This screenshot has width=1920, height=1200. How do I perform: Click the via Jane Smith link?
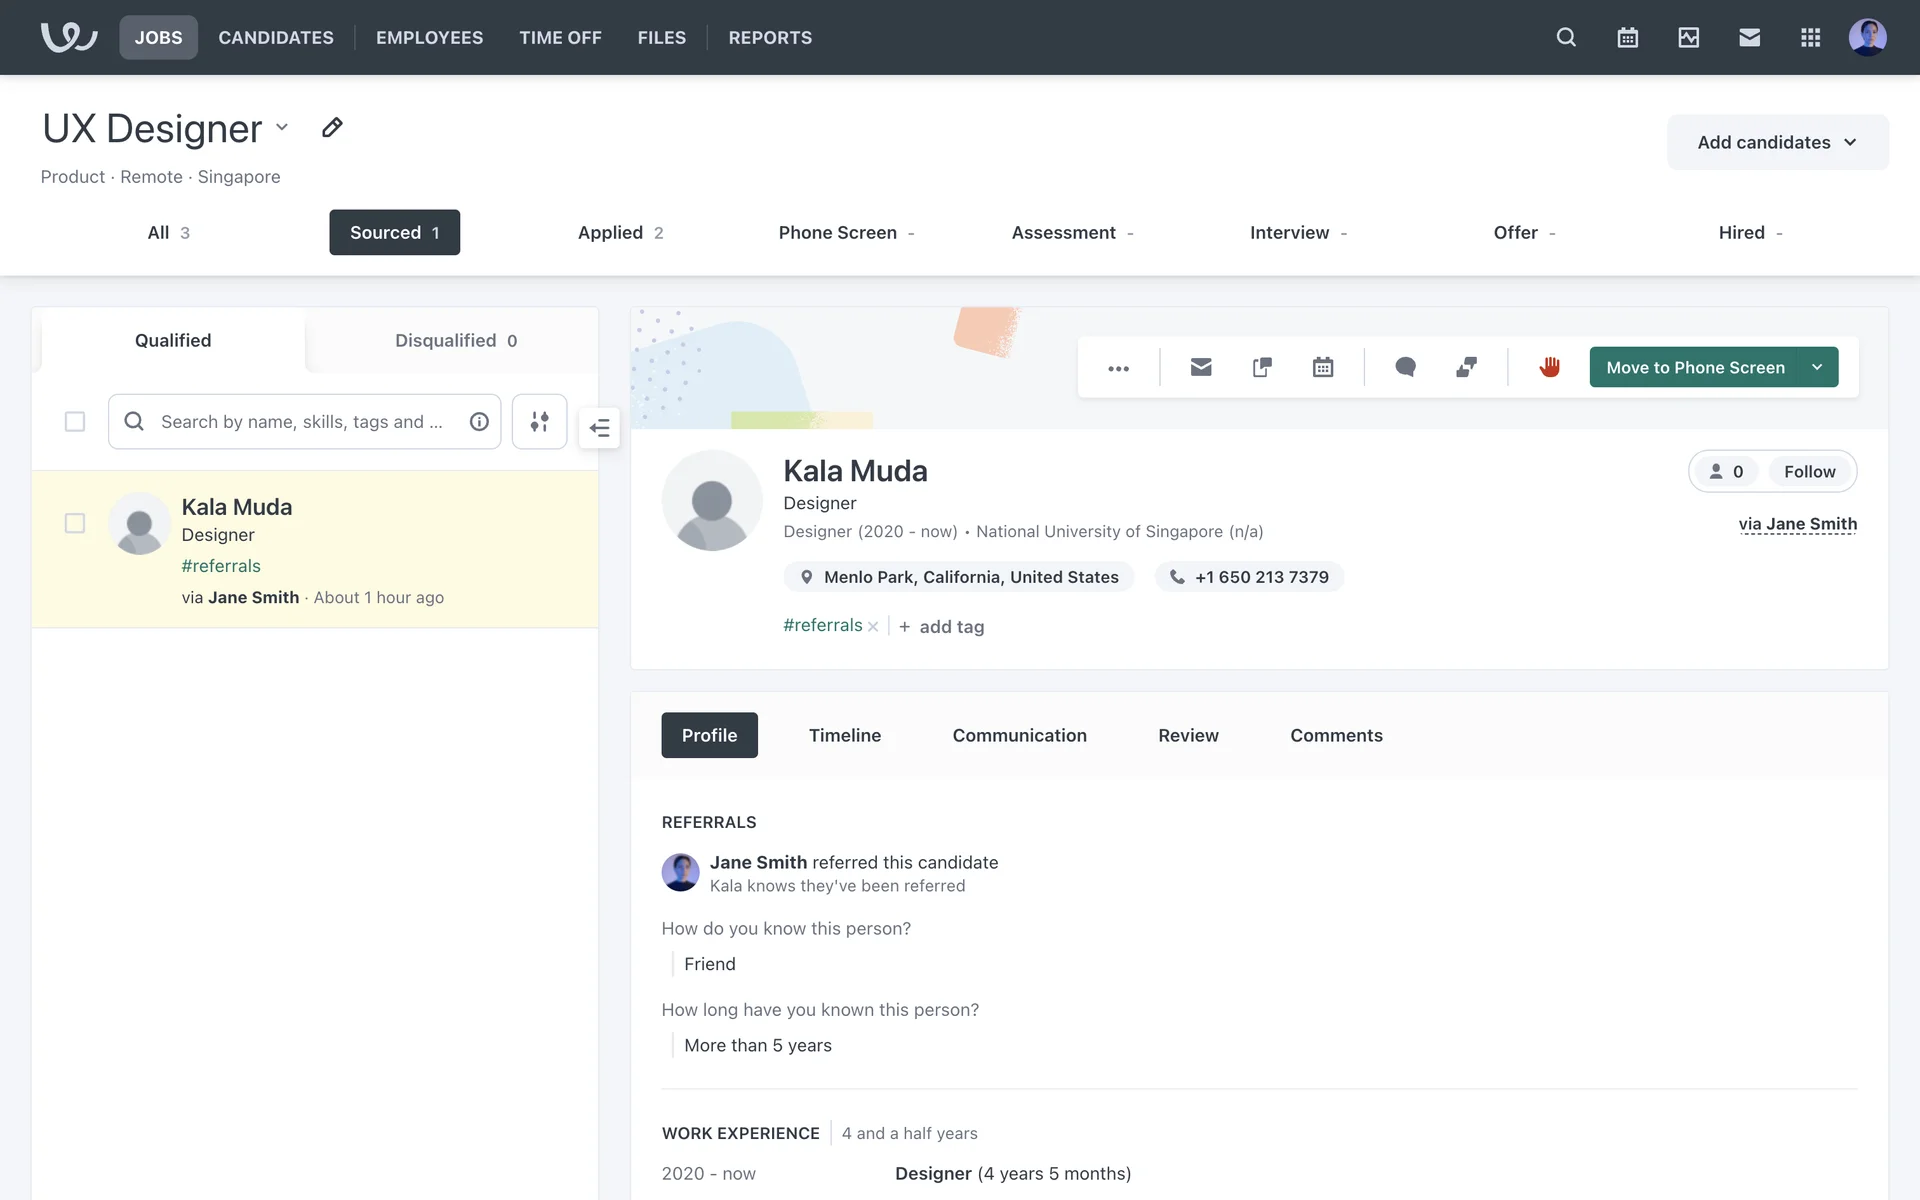tap(1797, 524)
